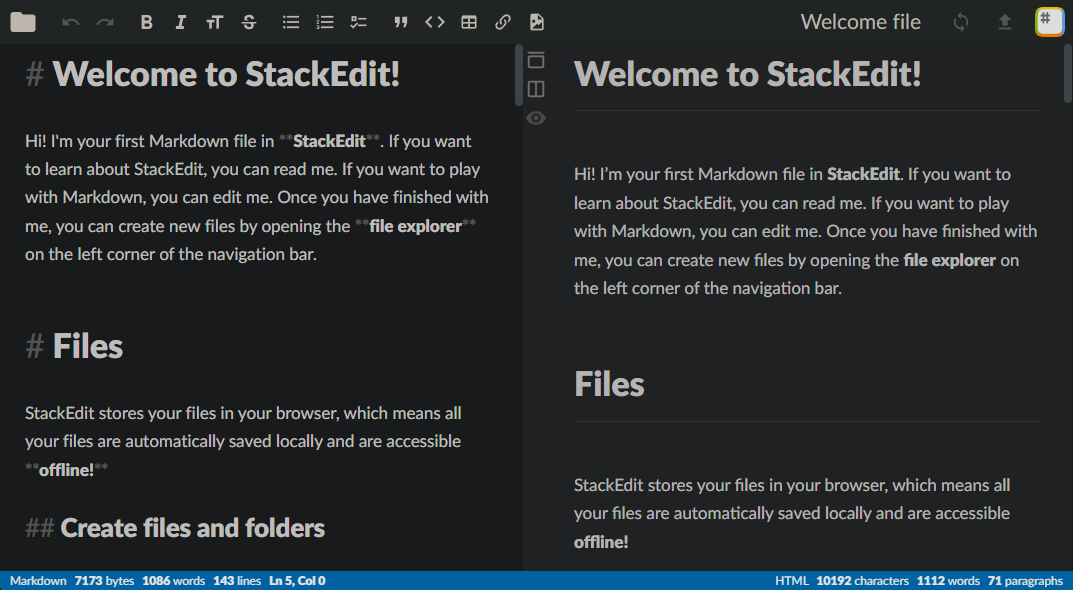
Task: Open the file explorer folder icon
Action: click(23, 22)
